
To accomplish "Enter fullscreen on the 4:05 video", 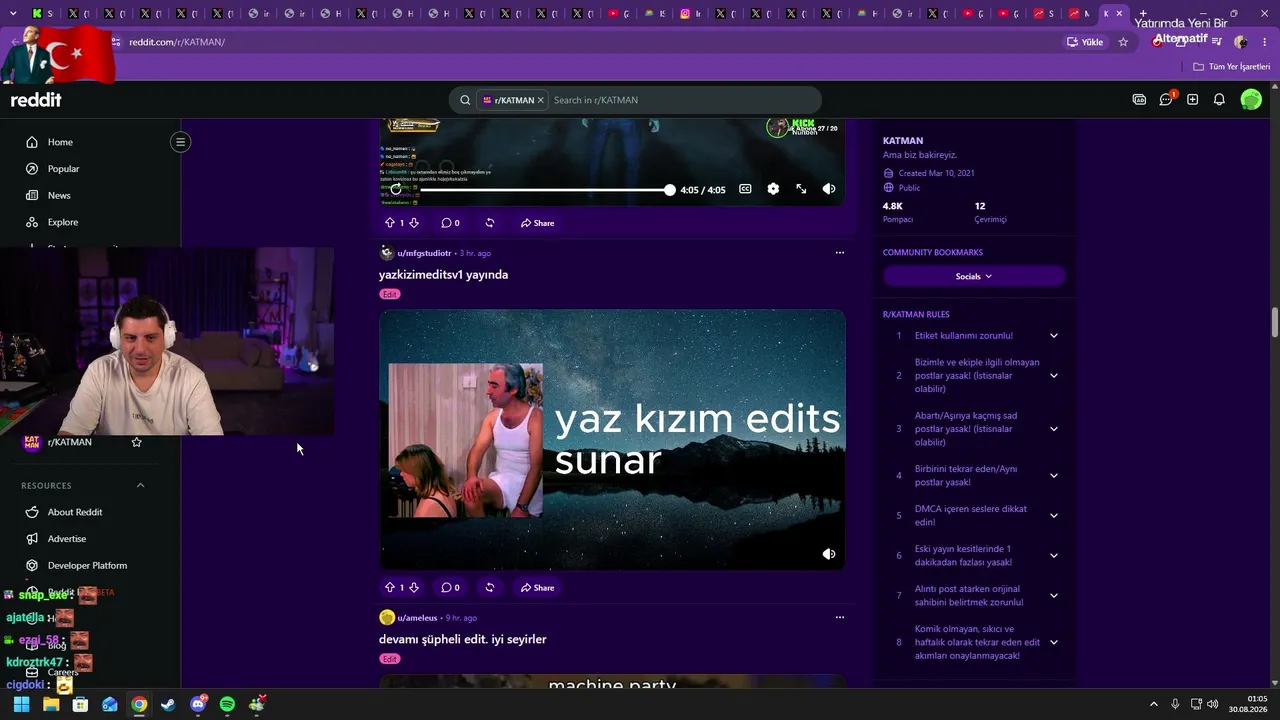I will (801, 189).
